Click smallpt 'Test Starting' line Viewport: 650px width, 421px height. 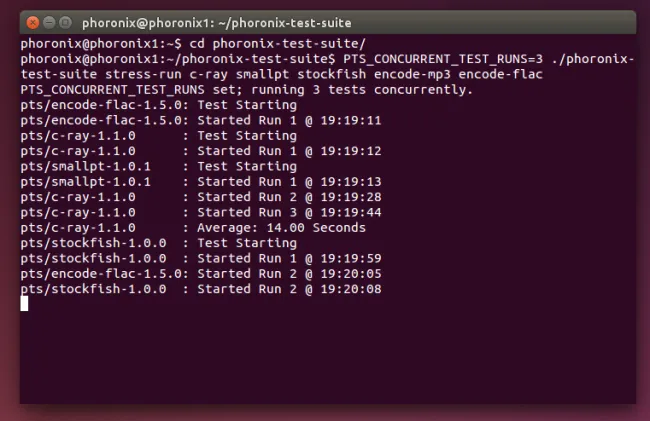click(159, 167)
